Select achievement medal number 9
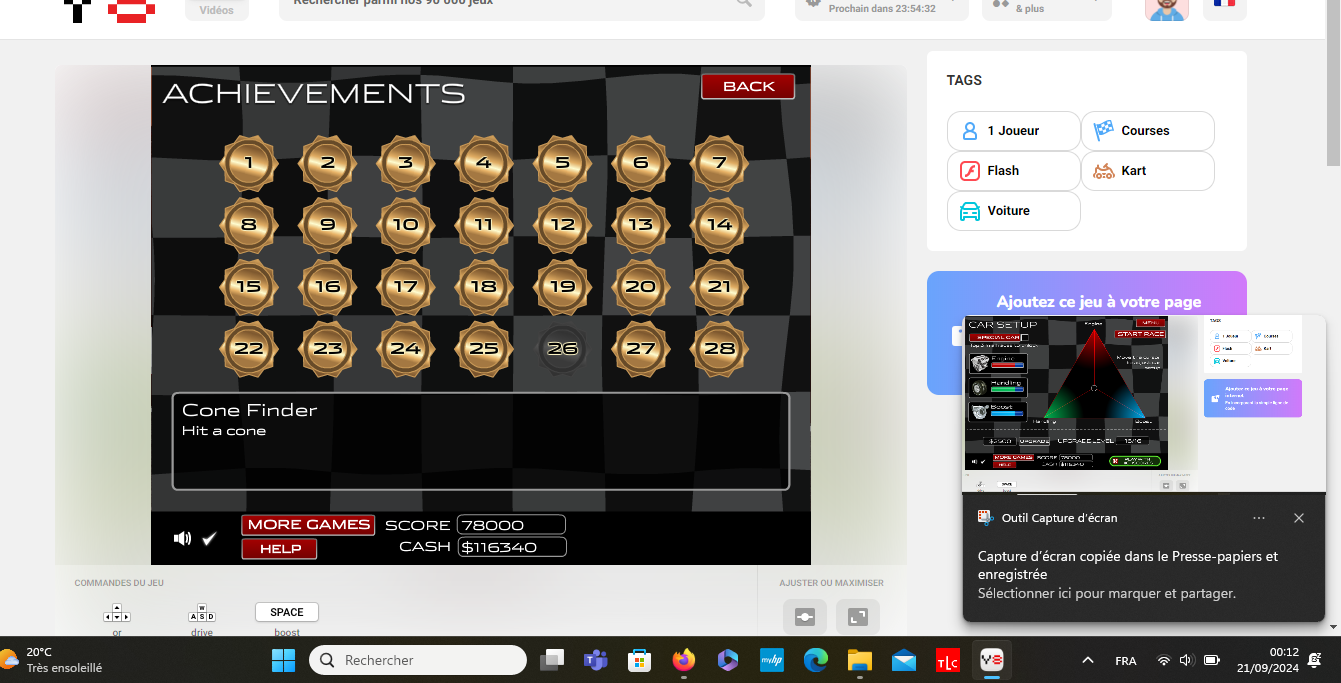 click(327, 225)
